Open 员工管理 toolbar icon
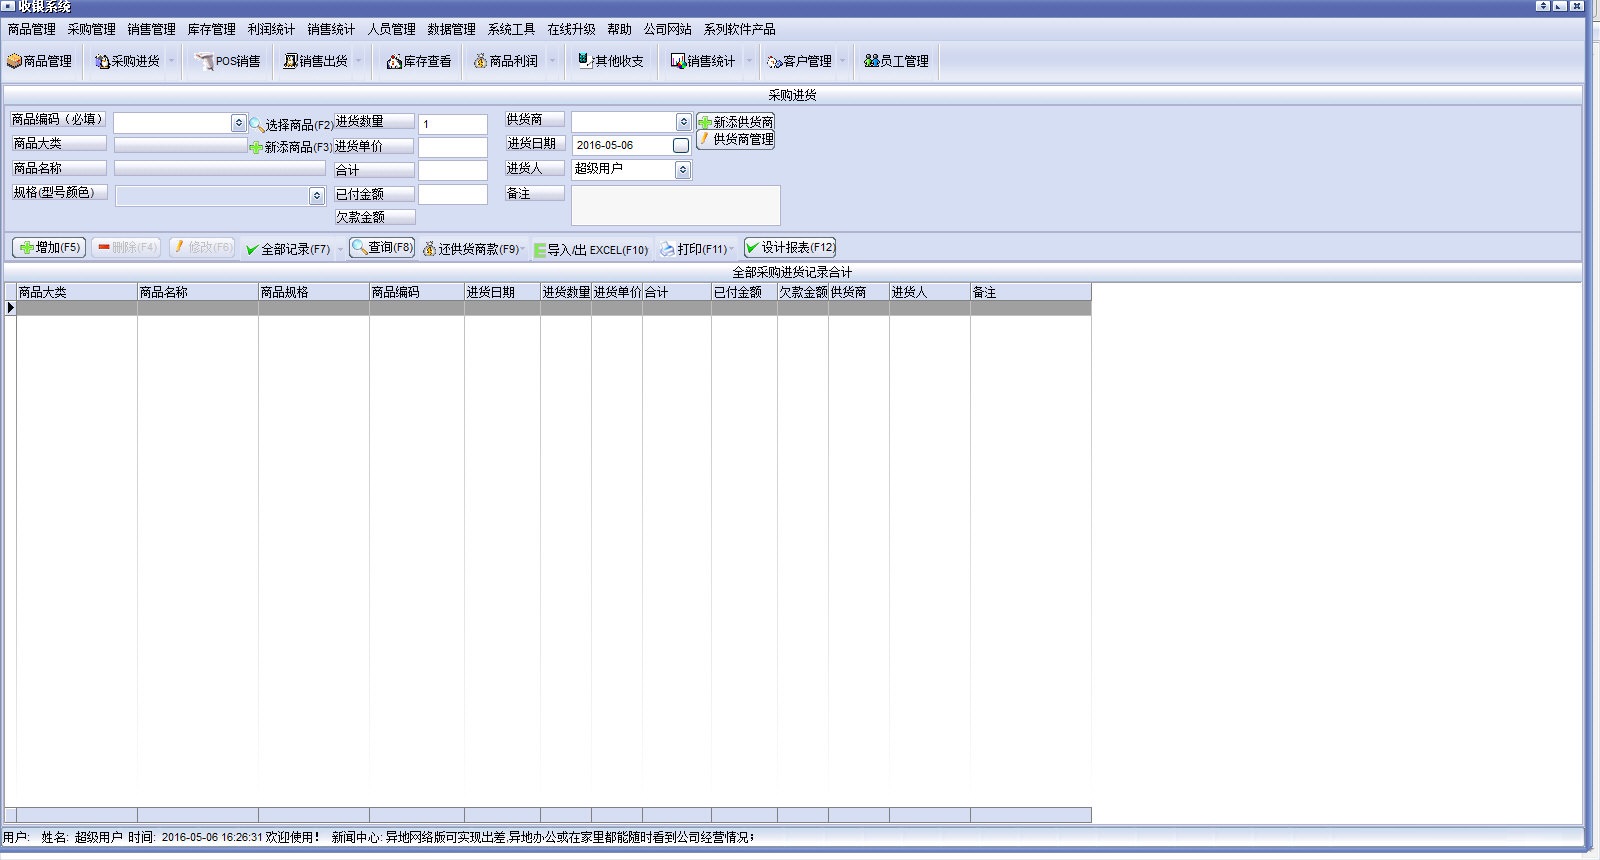The width and height of the screenshot is (1600, 860). coord(897,61)
